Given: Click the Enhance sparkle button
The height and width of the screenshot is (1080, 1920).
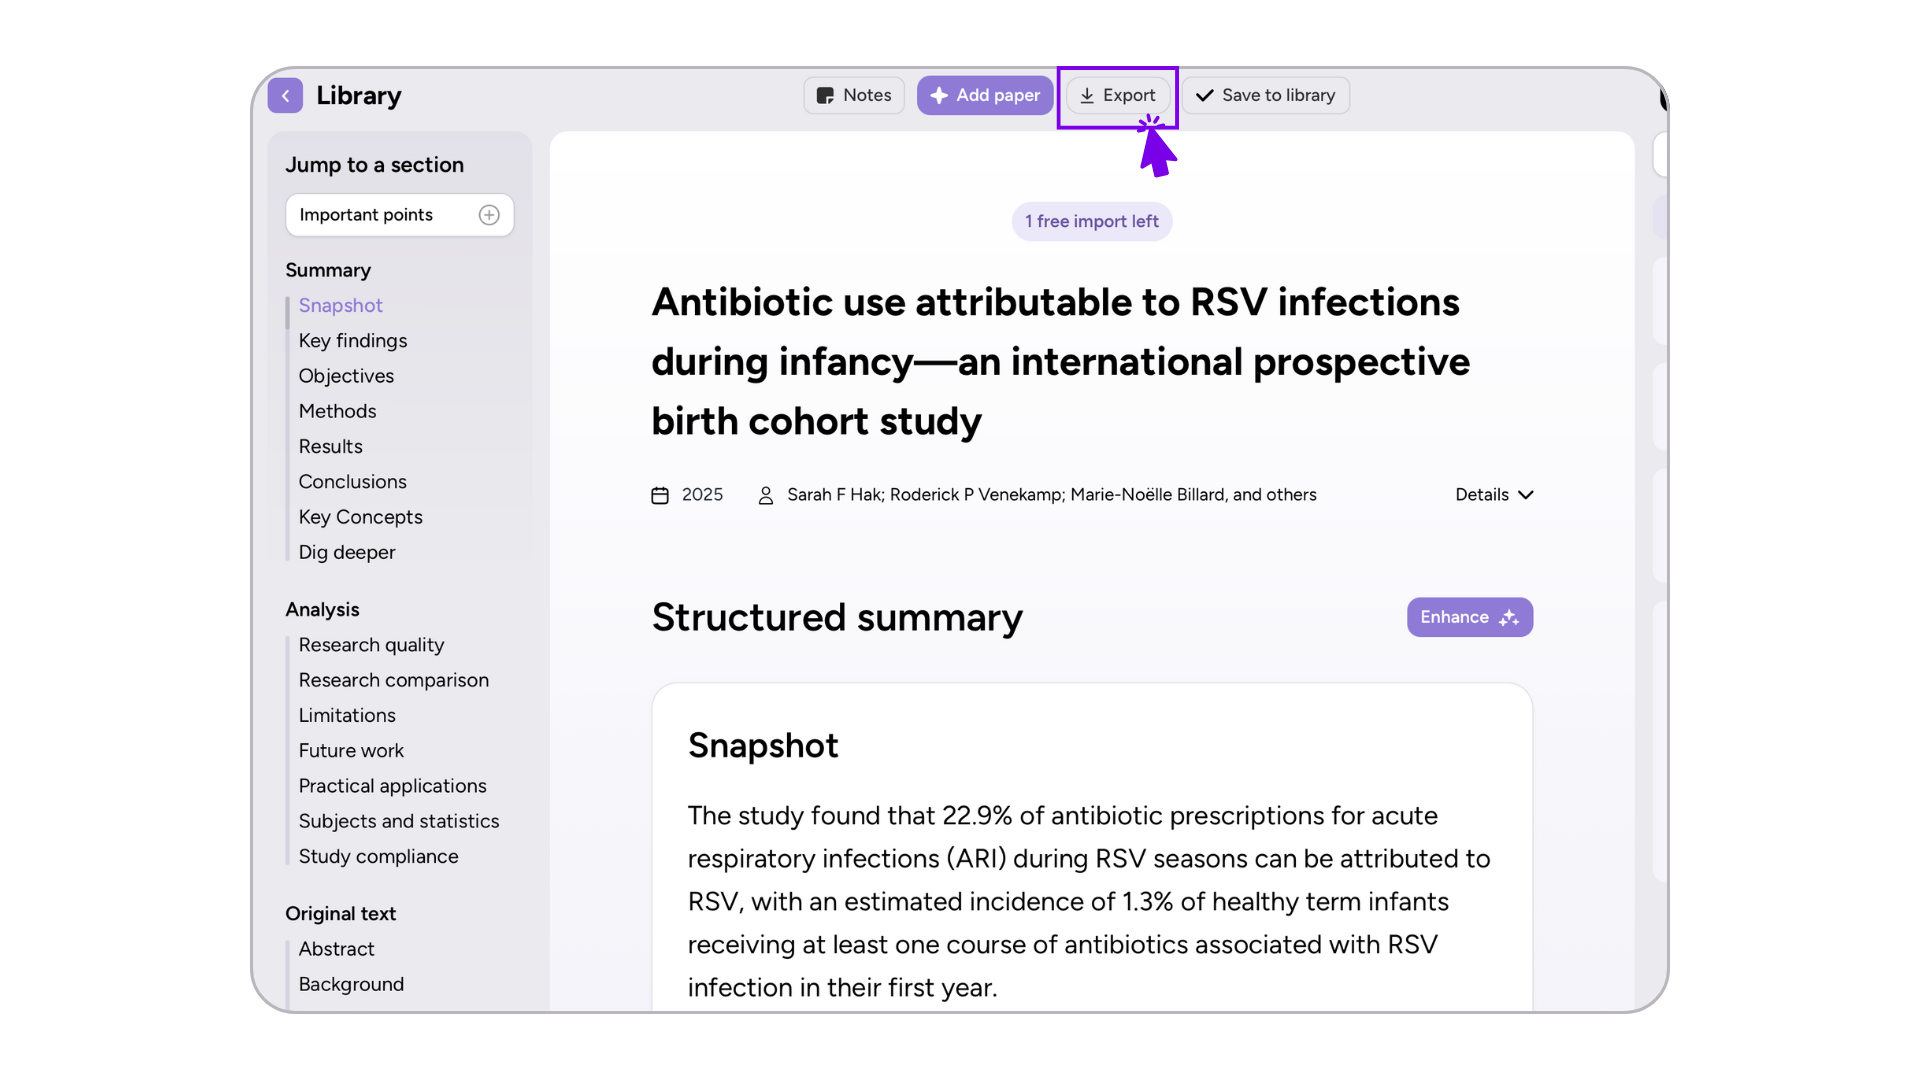Looking at the screenshot, I should click(1470, 618).
